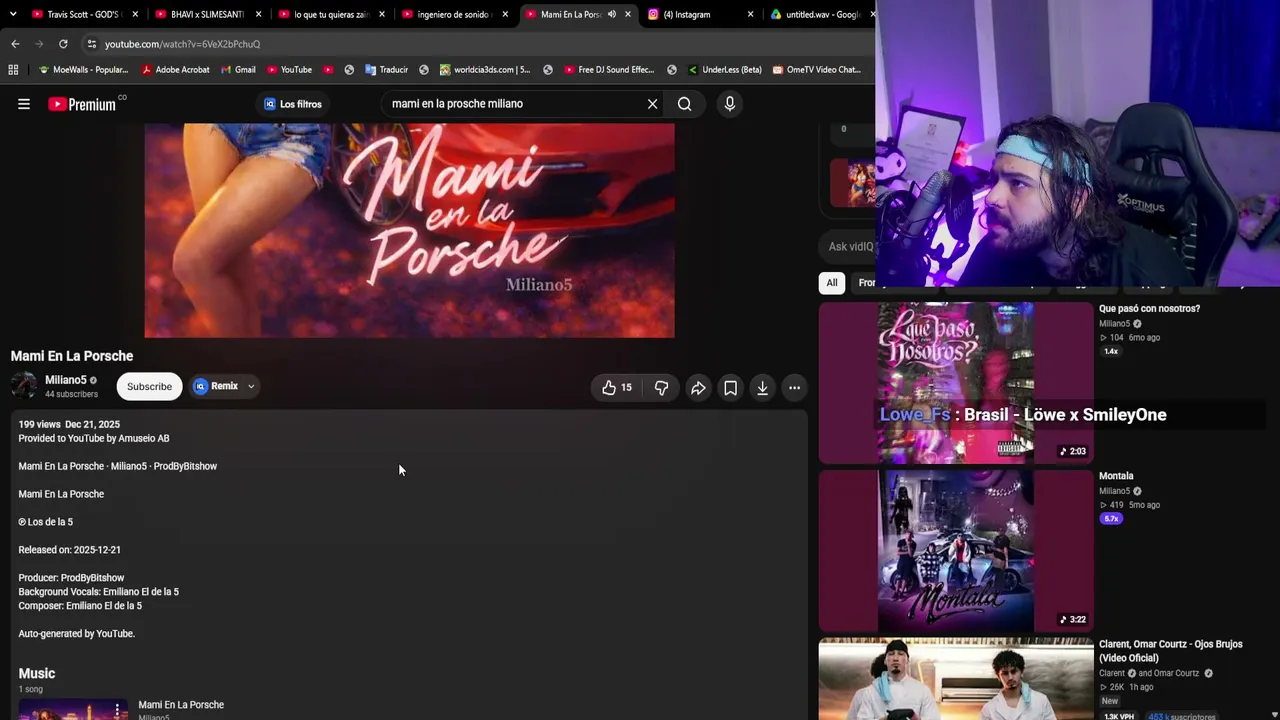1280x720 pixels.
Task: Open the Chrome apps grid icon
Action: coord(13,70)
